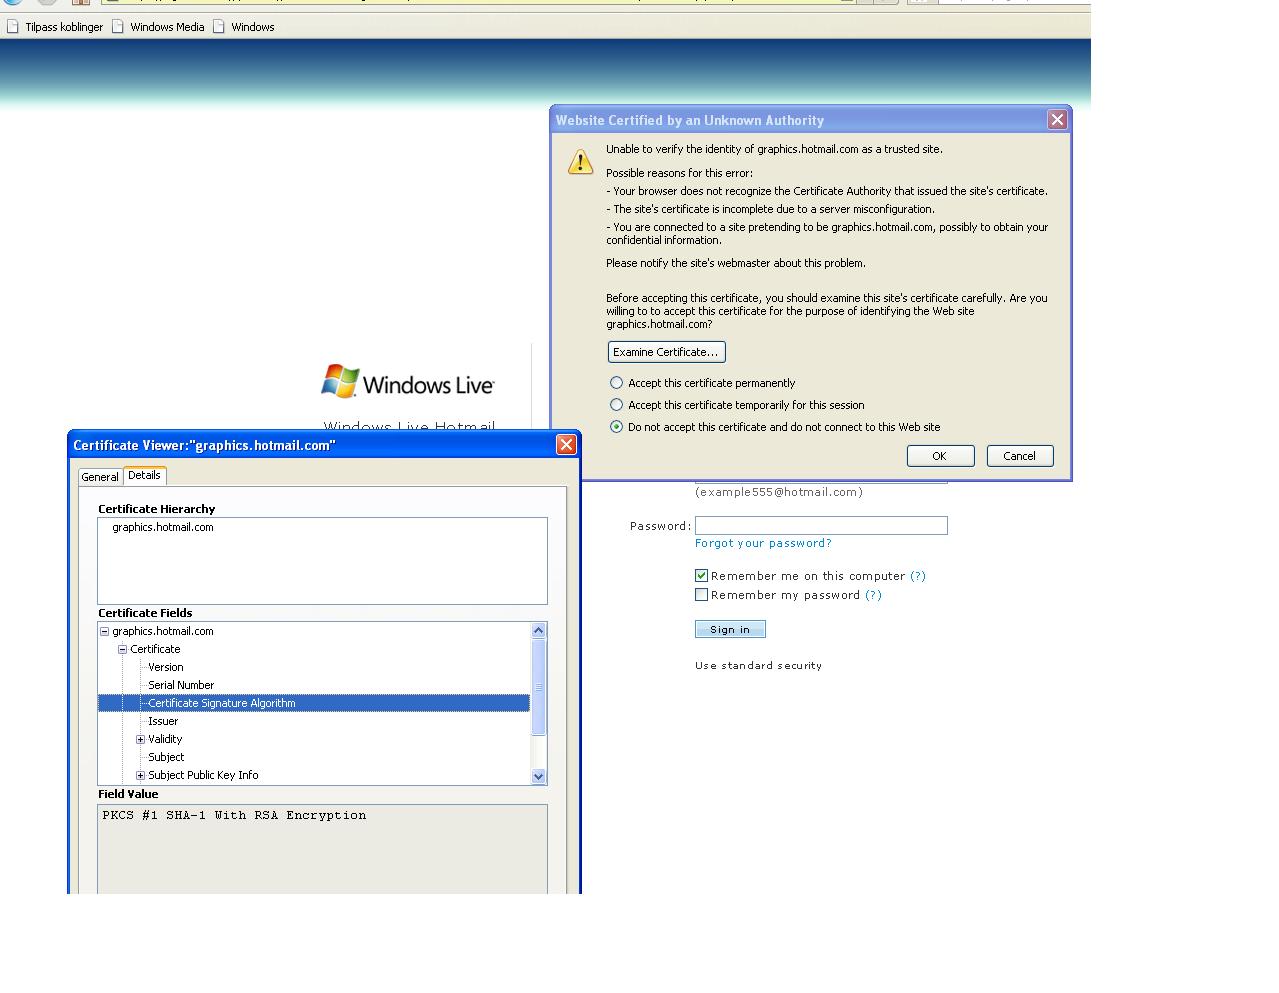
Task: Click the warning icon in certificate dialog
Action: (x=580, y=162)
